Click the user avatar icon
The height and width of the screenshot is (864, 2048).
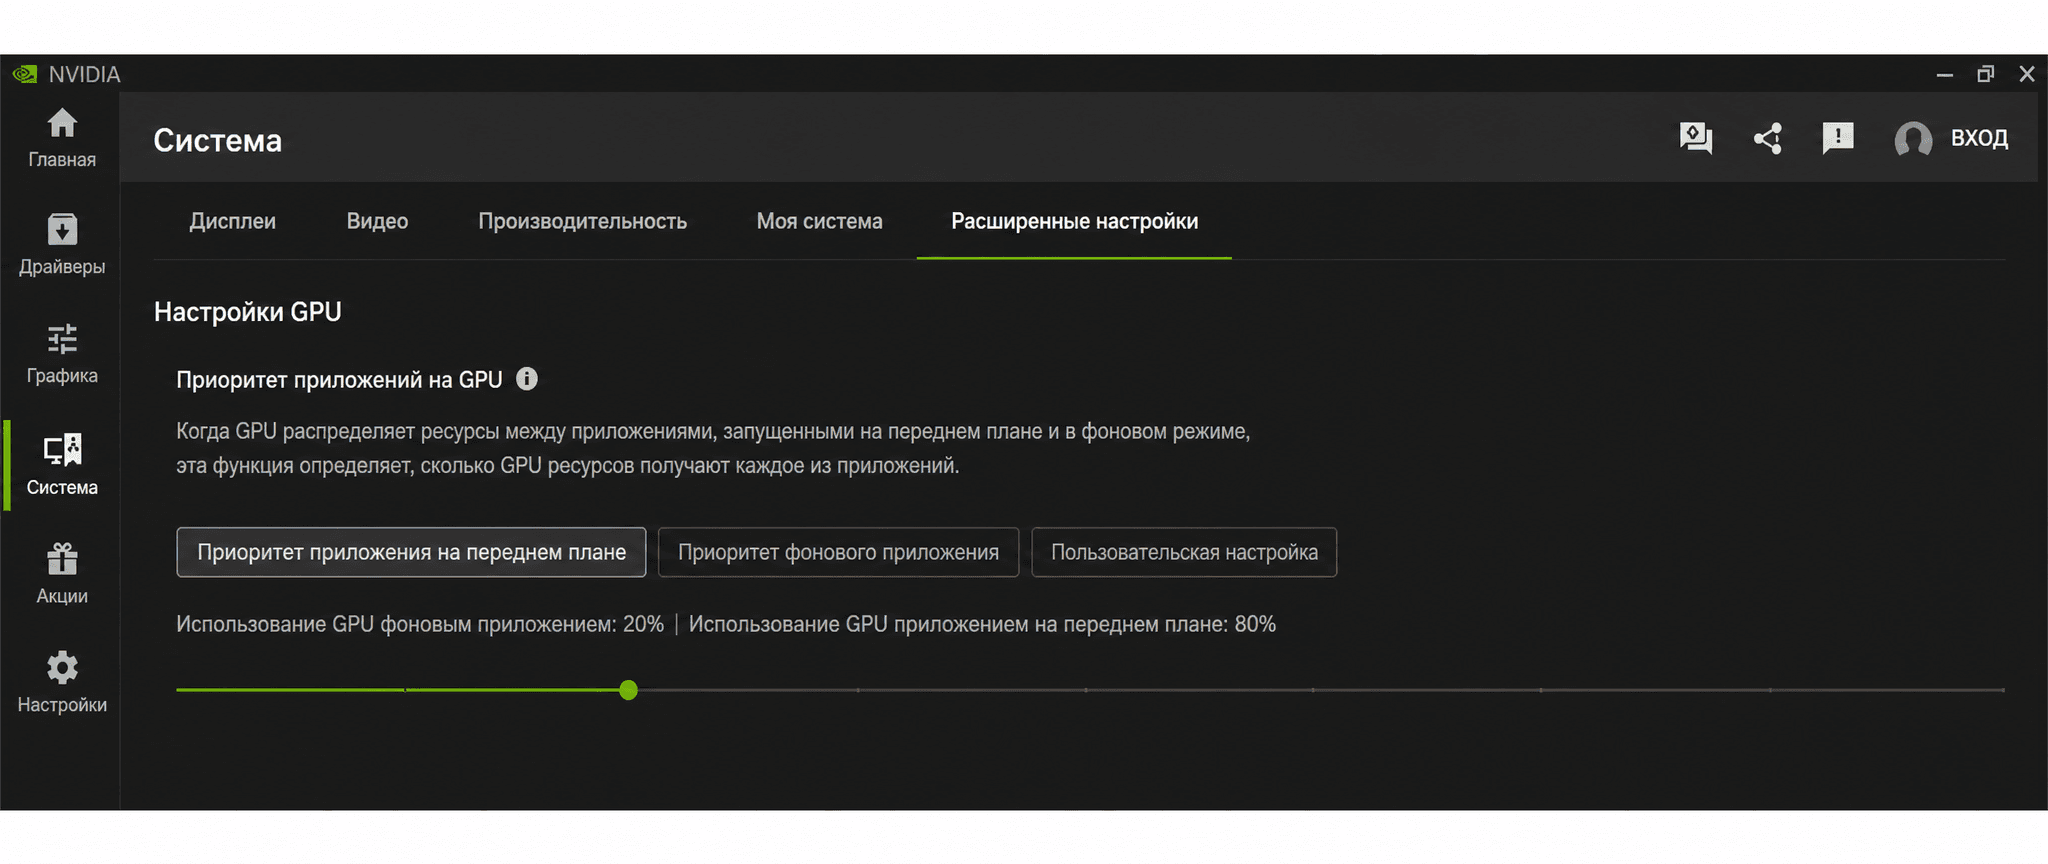[1913, 139]
